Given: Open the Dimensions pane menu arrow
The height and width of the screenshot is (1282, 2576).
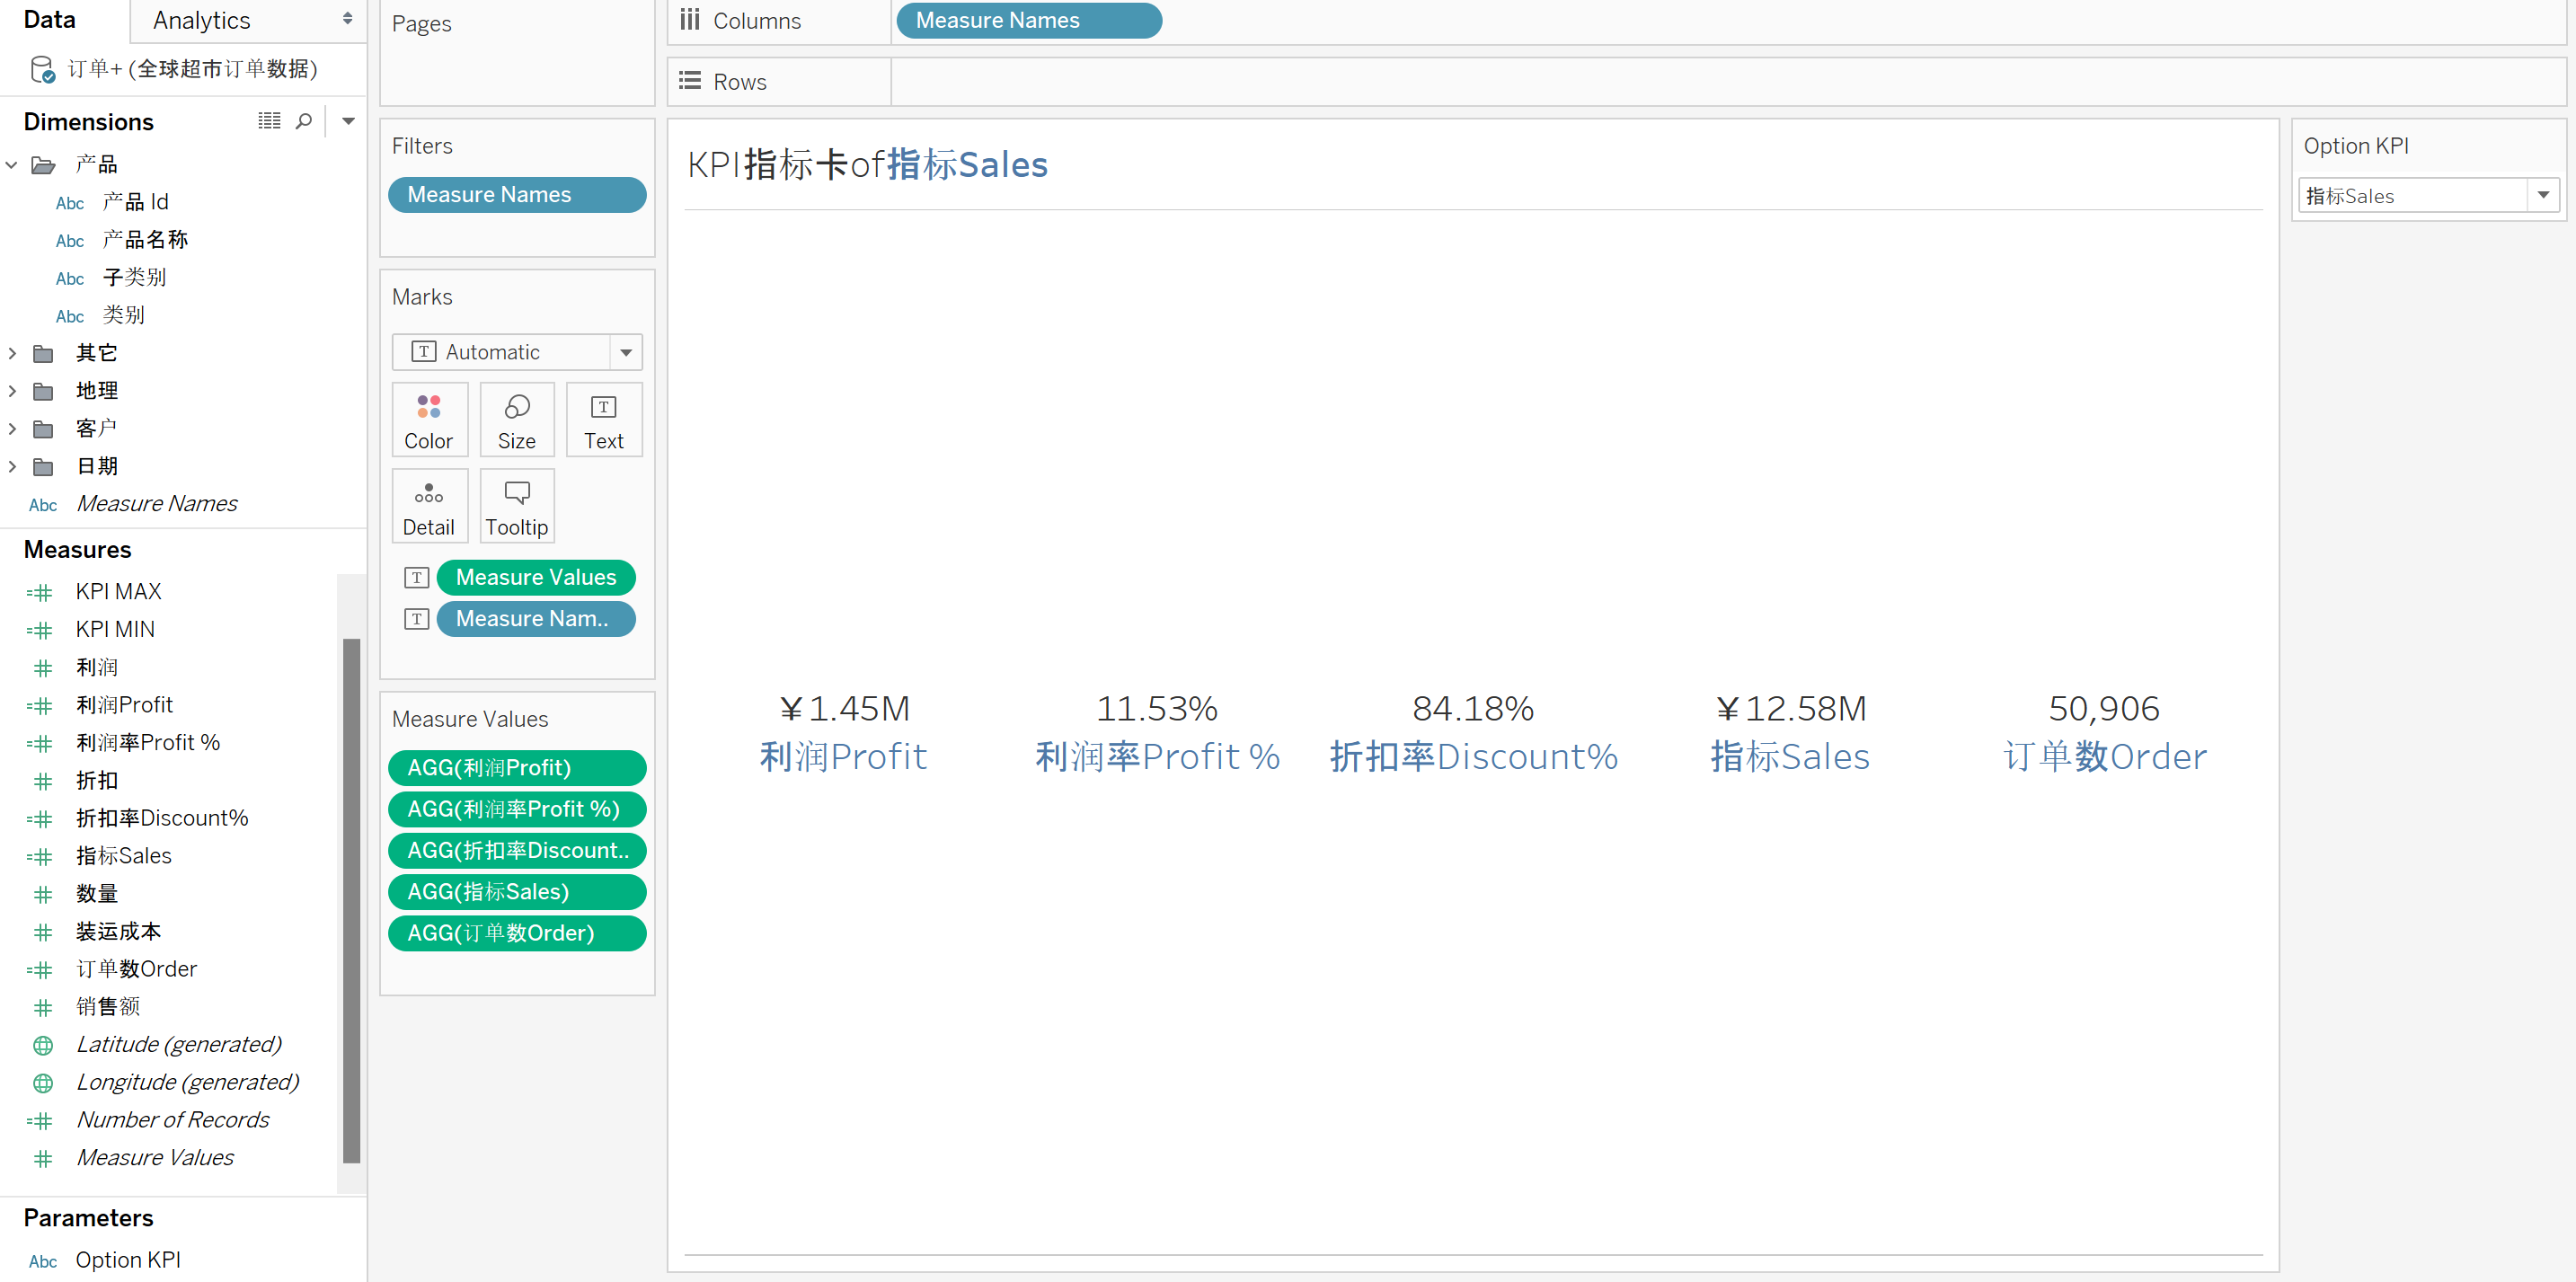Looking at the screenshot, I should pyautogui.click(x=348, y=121).
